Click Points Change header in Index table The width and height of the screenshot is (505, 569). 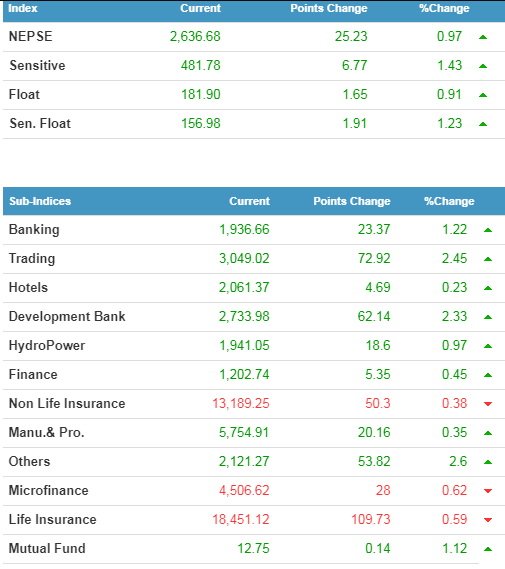(329, 8)
